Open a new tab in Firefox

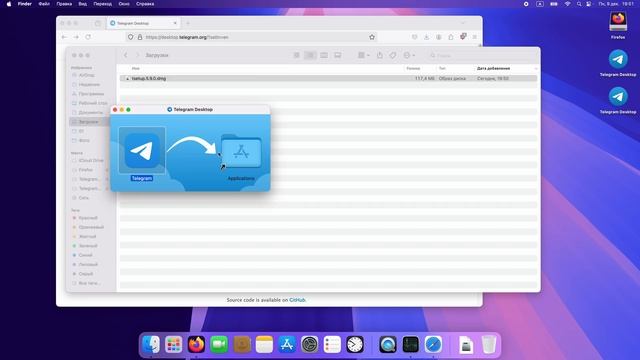point(188,23)
